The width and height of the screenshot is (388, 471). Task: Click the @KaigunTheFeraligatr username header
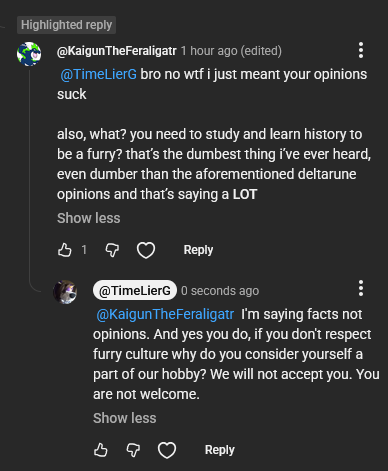[117, 51]
